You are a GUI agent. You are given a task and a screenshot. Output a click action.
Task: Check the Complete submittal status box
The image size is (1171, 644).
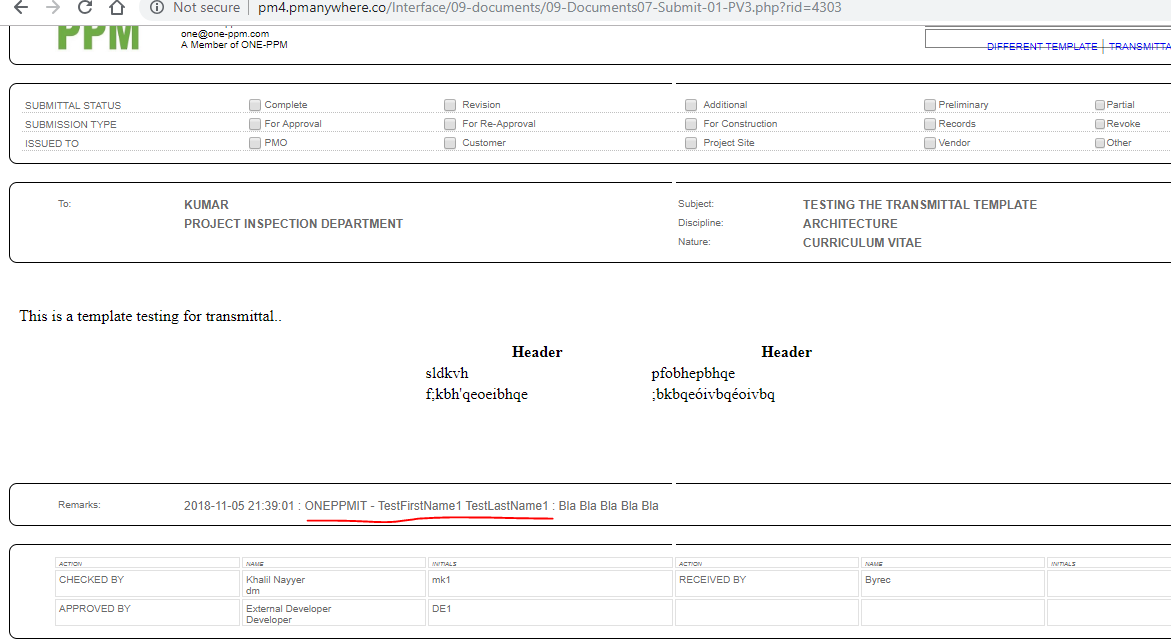pyautogui.click(x=255, y=105)
